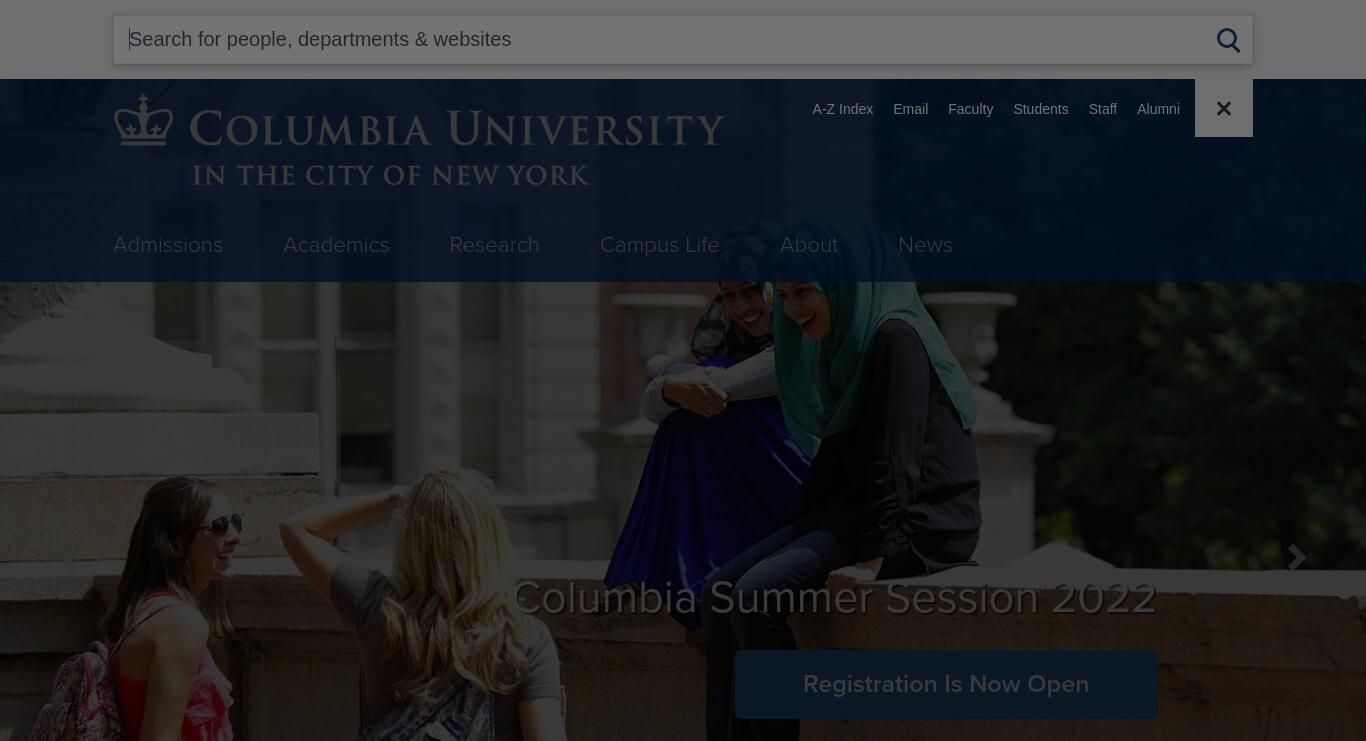Select the Alumni link

pyautogui.click(x=1158, y=109)
